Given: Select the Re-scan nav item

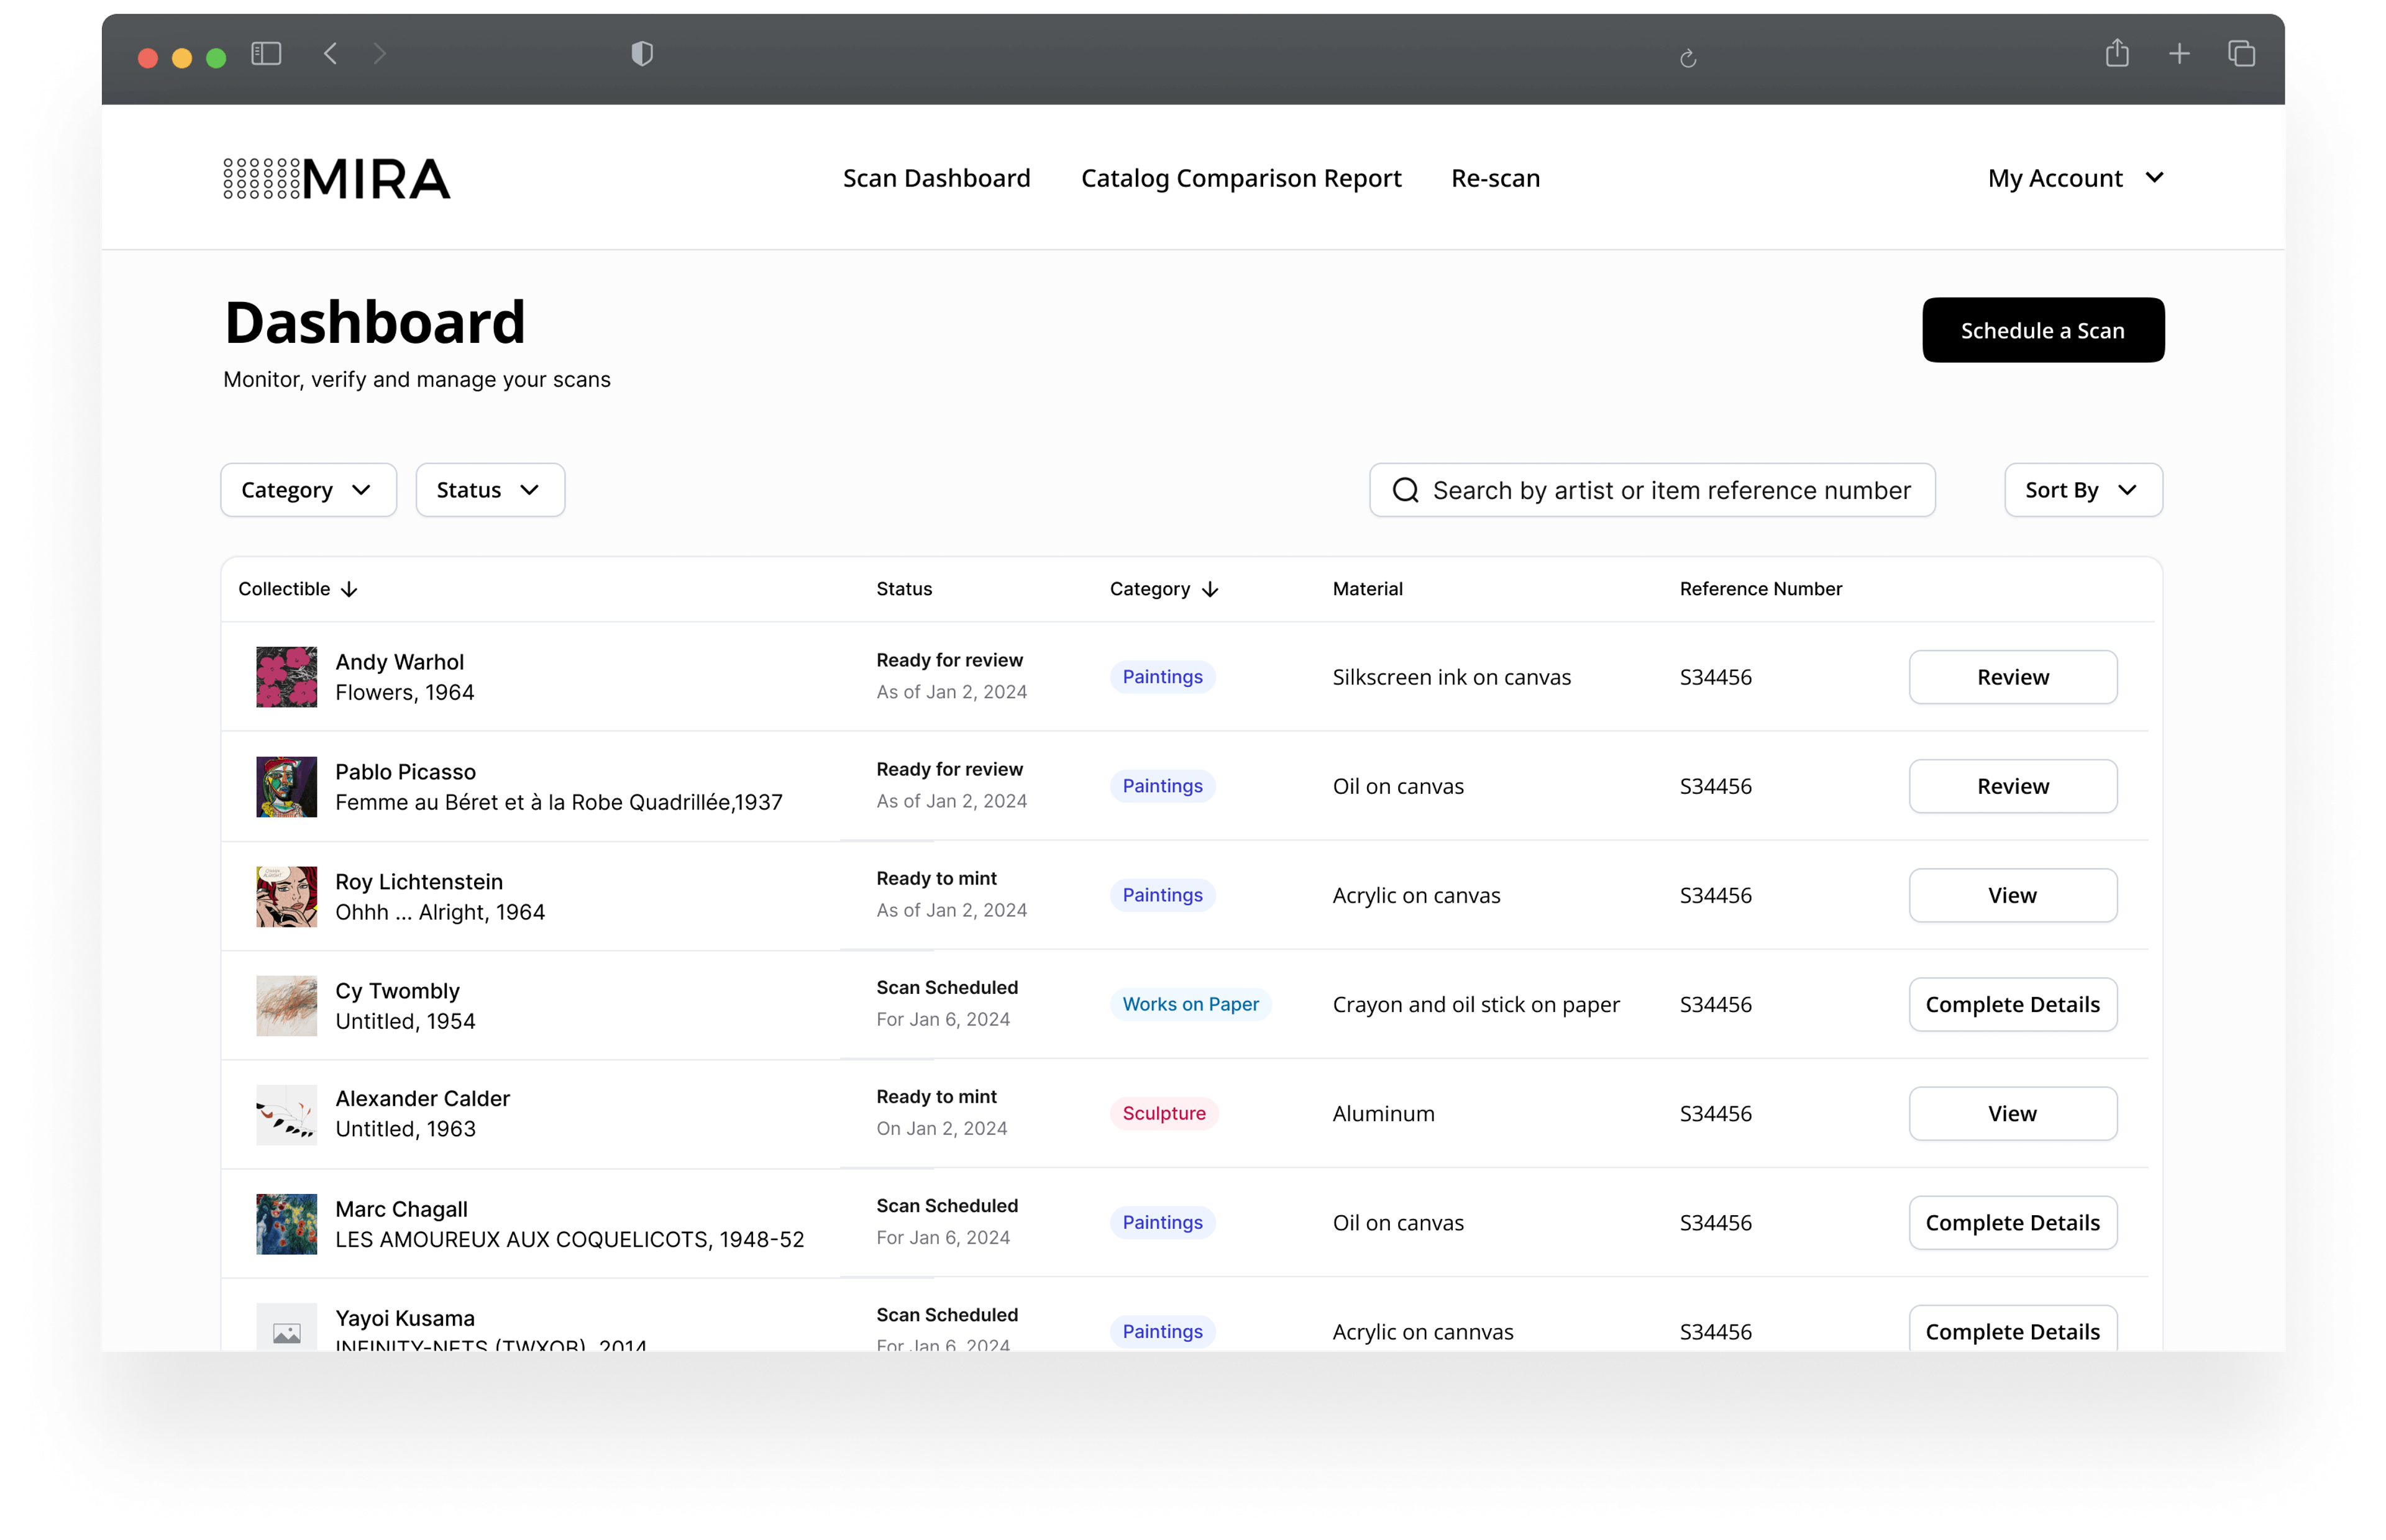Looking at the screenshot, I should point(1495,178).
